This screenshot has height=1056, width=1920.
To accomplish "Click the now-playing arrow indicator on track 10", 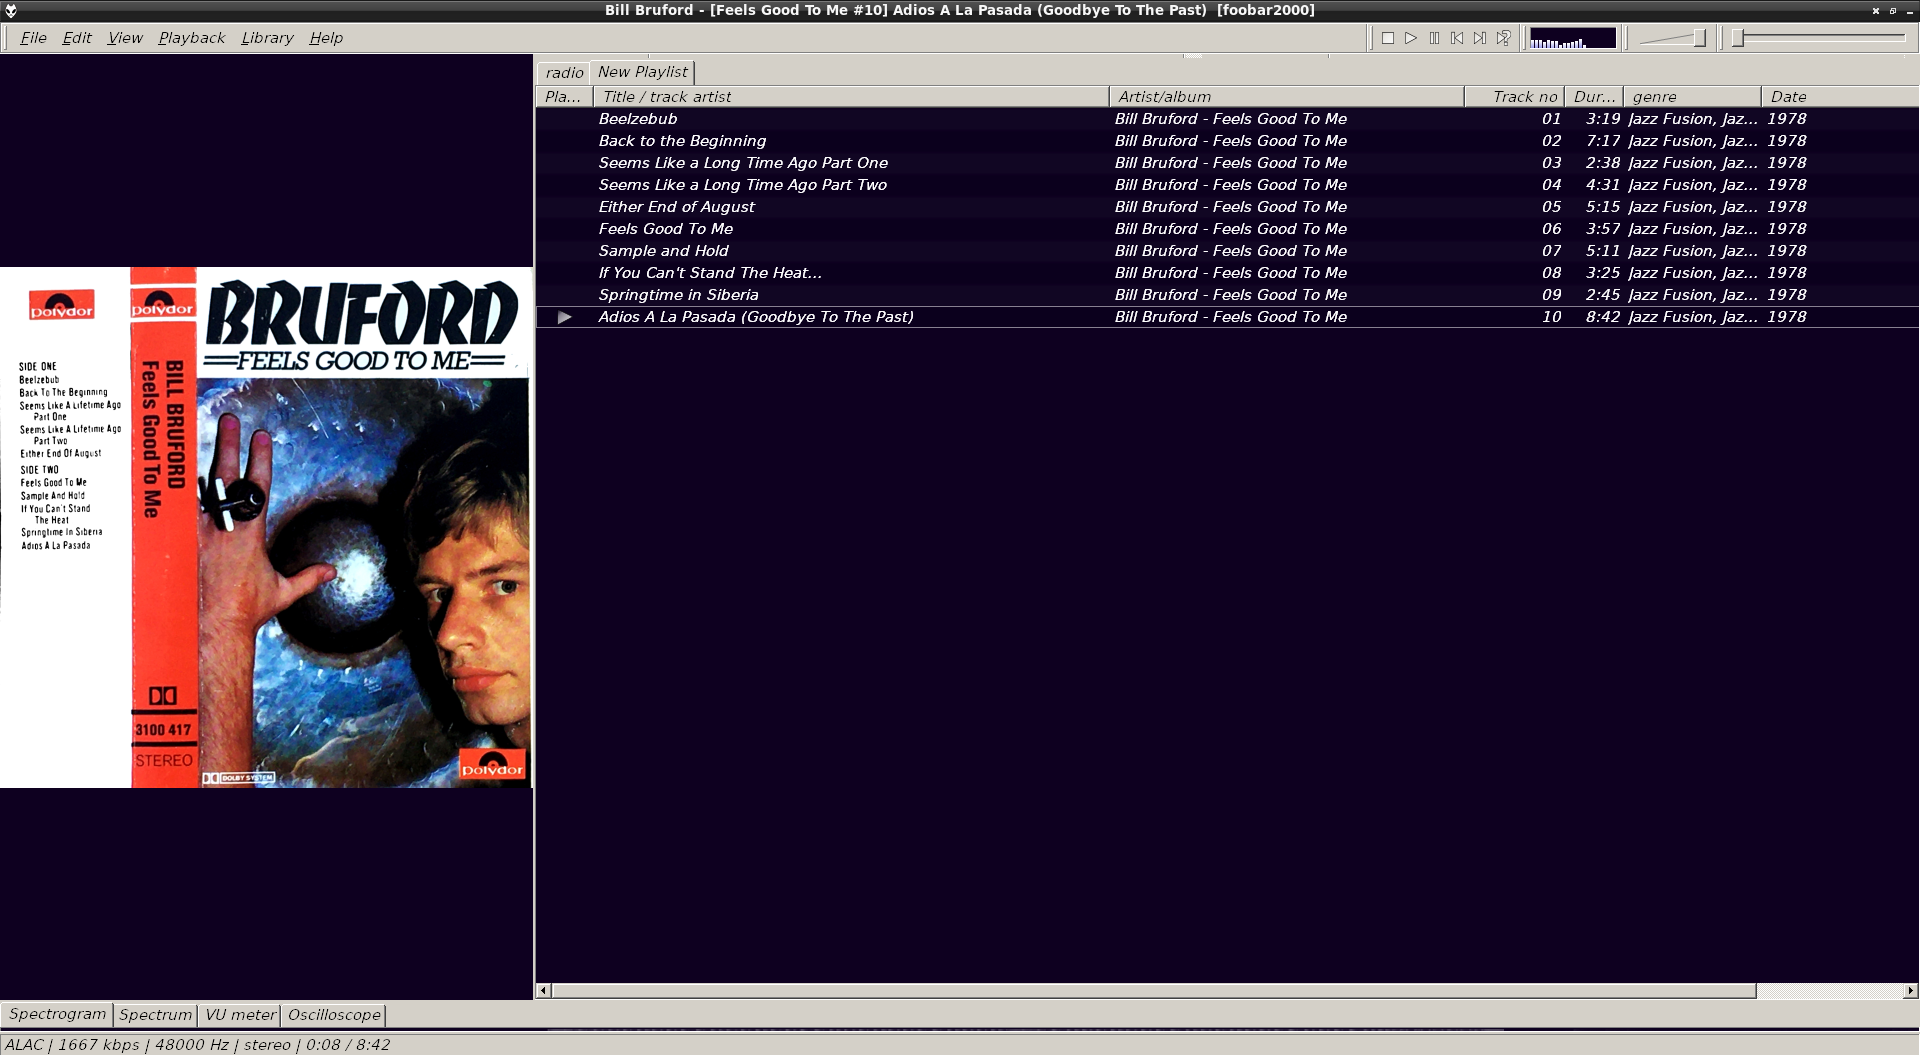I will [565, 317].
